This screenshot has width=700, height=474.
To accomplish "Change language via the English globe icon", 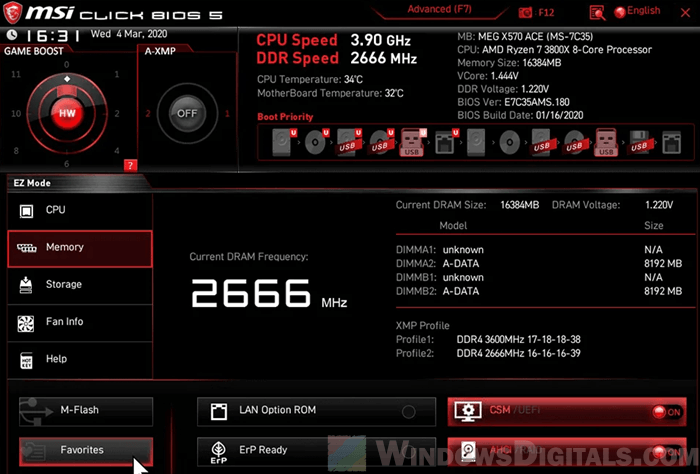I will [x=619, y=12].
